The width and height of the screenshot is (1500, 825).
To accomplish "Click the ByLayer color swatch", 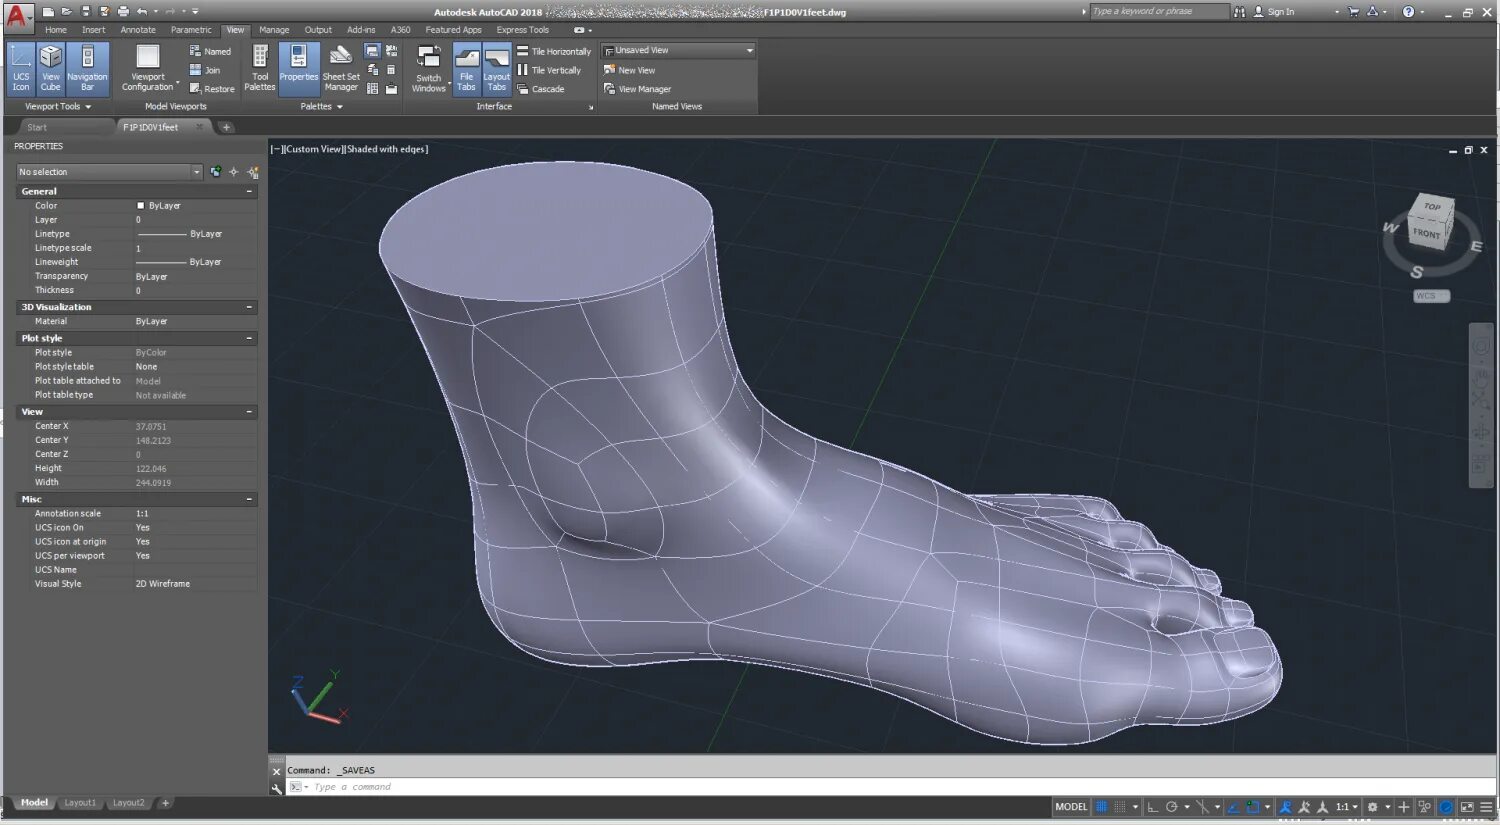I will (x=141, y=206).
